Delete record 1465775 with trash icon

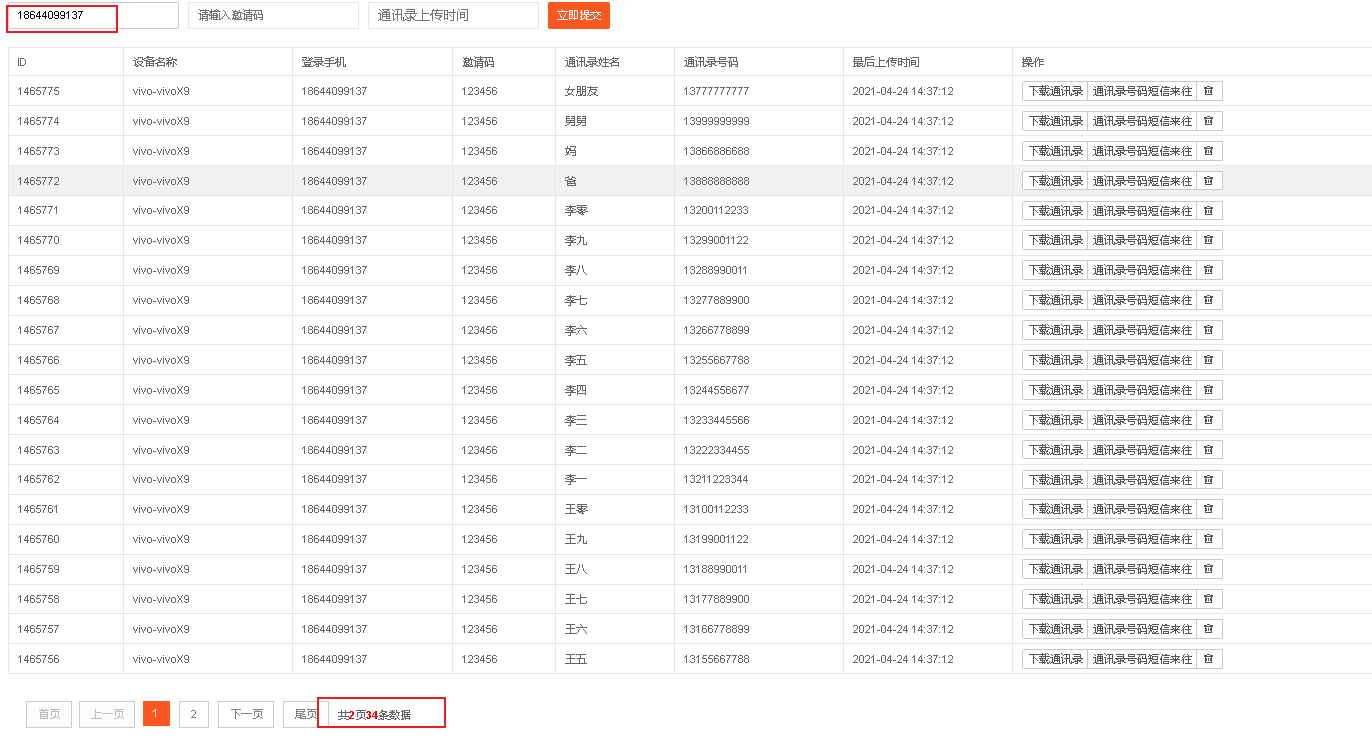click(1209, 91)
